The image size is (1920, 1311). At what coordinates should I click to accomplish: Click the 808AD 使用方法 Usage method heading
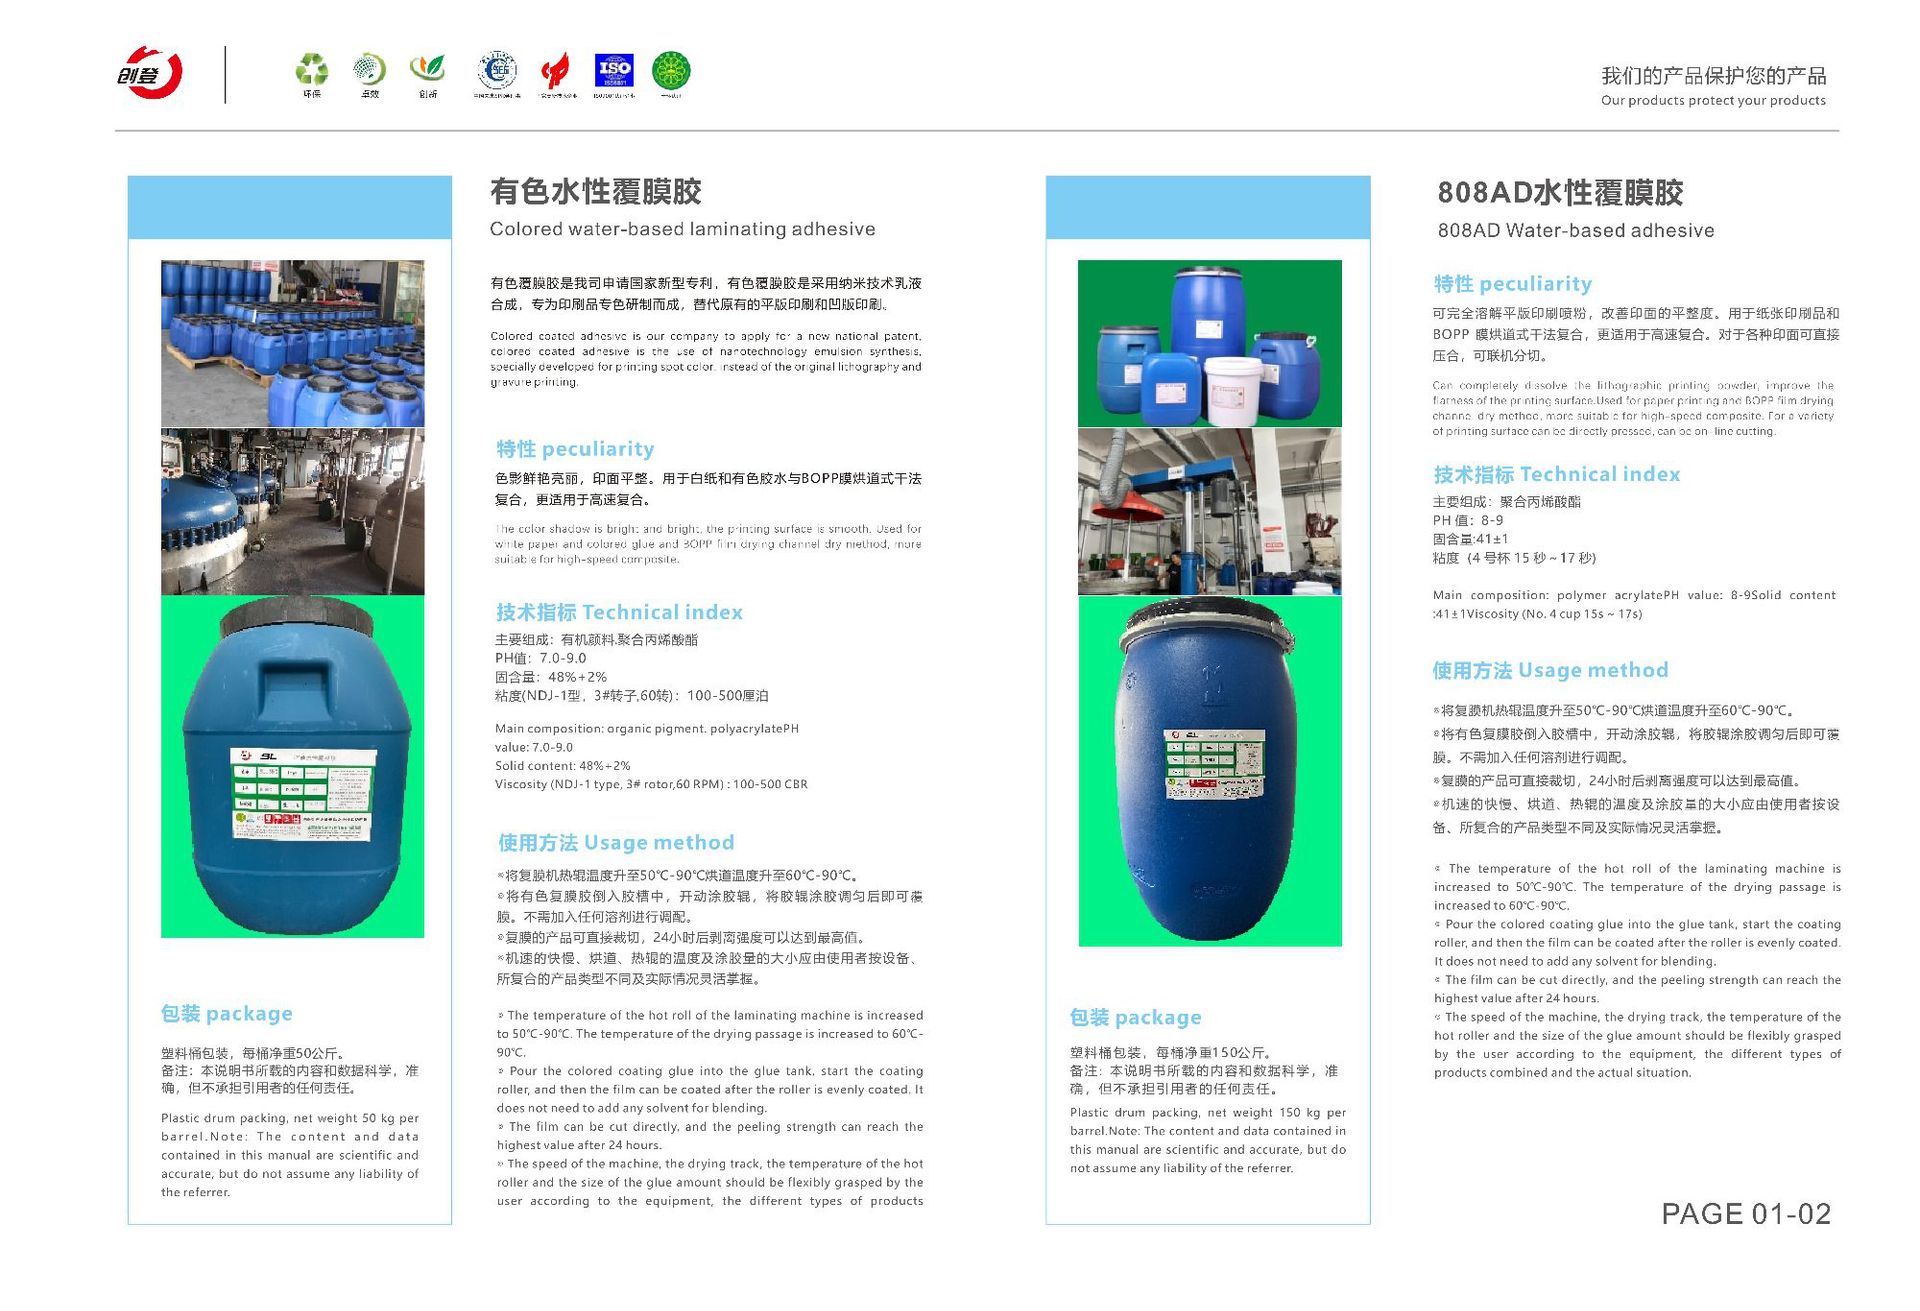tap(1549, 670)
